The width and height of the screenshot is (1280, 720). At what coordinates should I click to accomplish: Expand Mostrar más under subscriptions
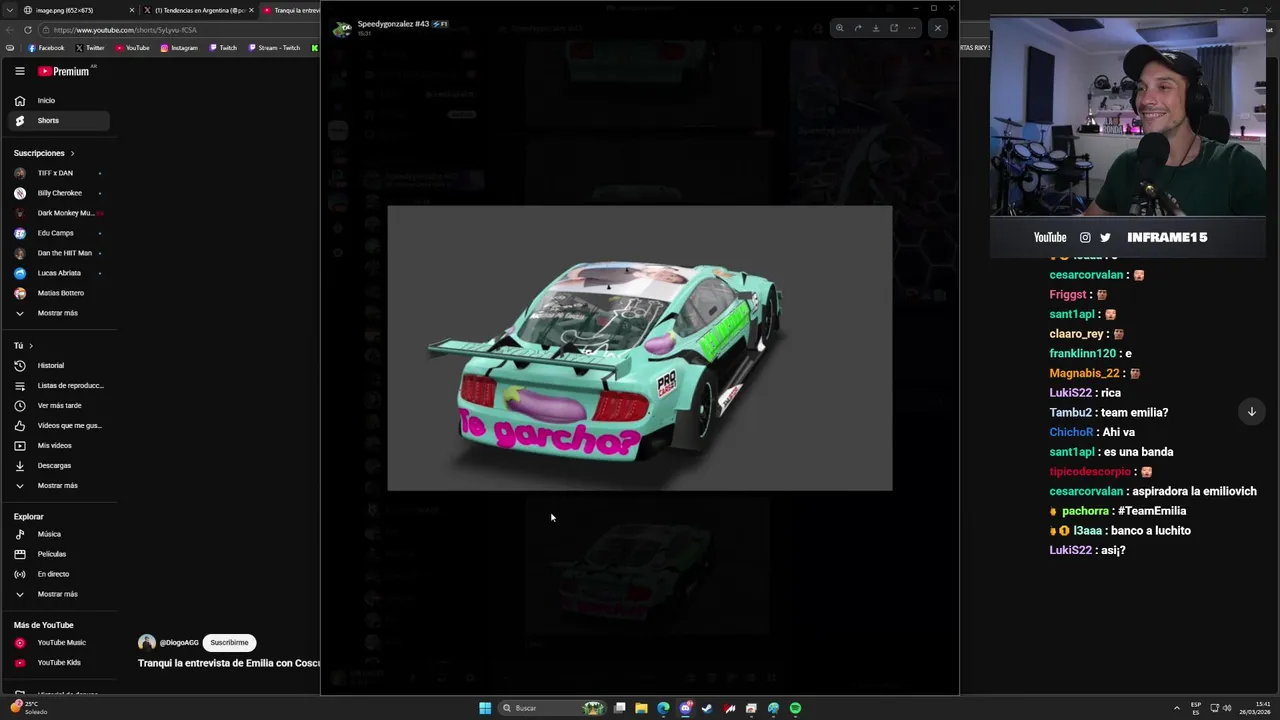58,313
